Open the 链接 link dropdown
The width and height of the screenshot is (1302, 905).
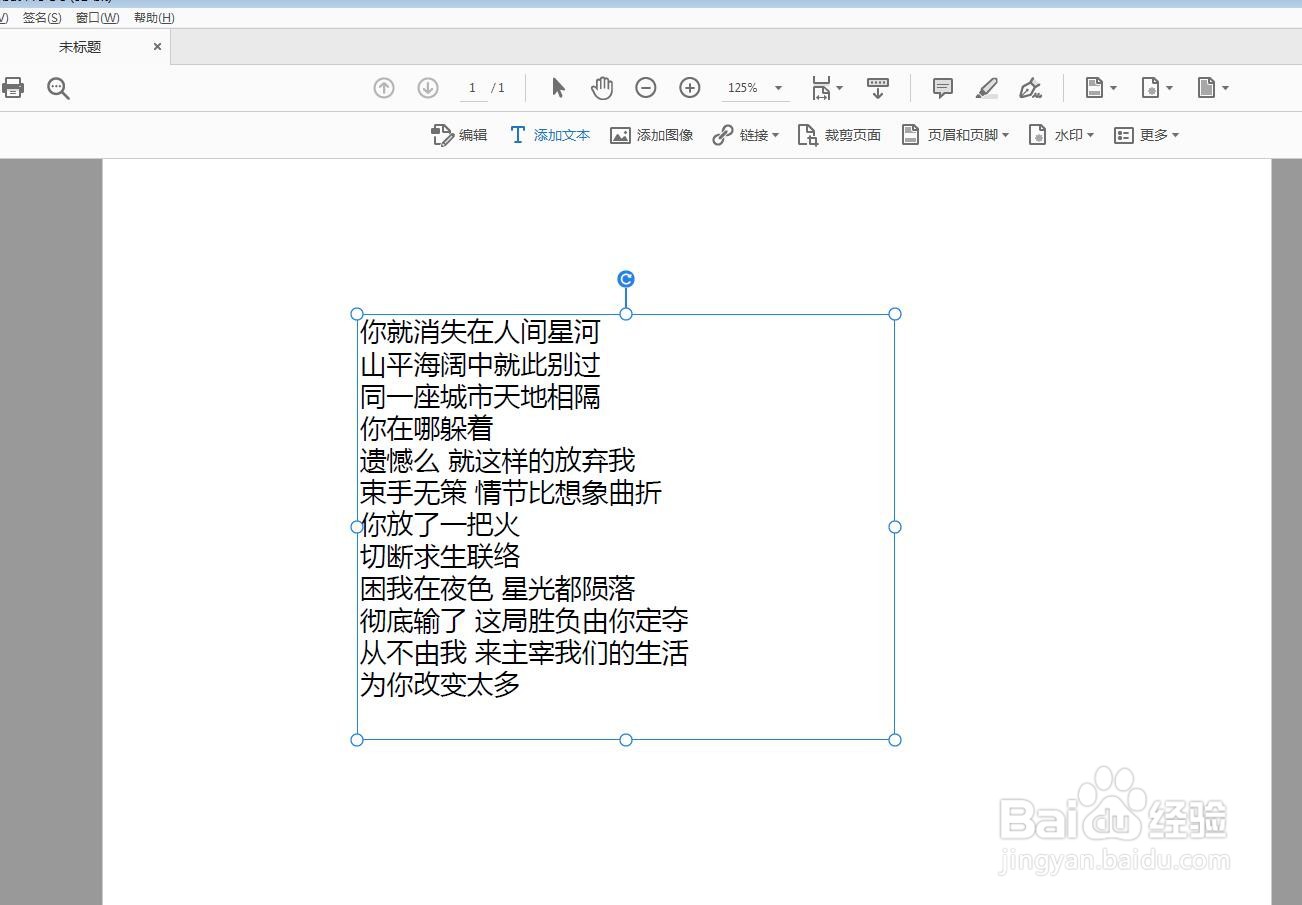(746, 135)
